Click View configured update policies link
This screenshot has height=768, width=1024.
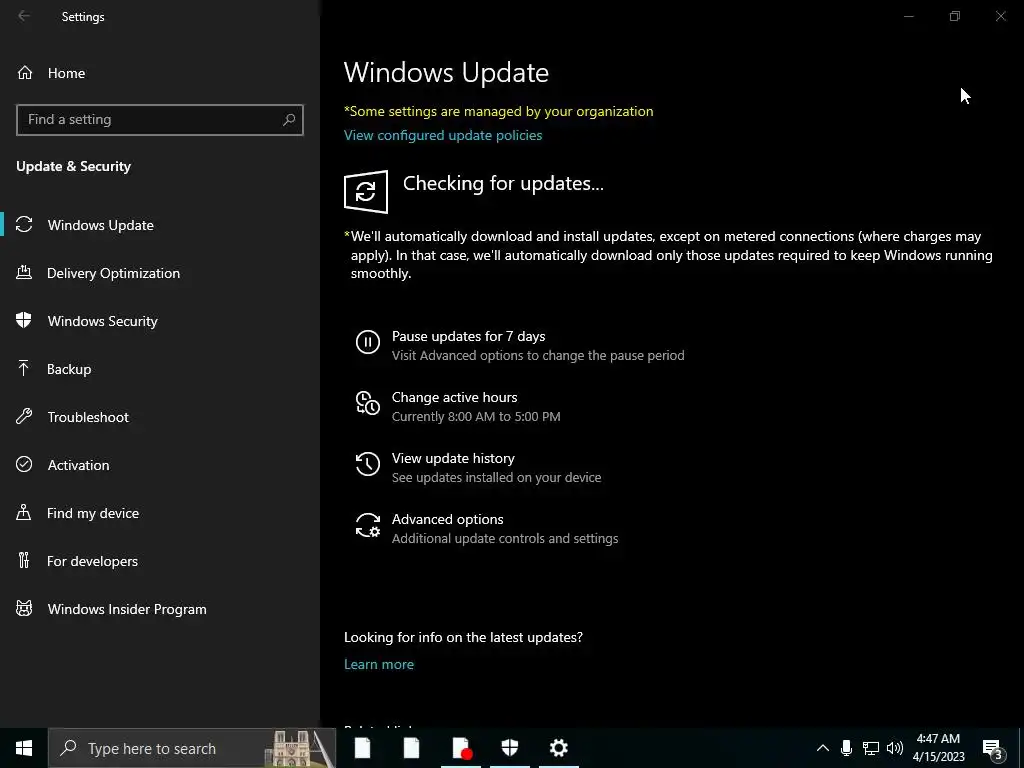[x=443, y=135]
